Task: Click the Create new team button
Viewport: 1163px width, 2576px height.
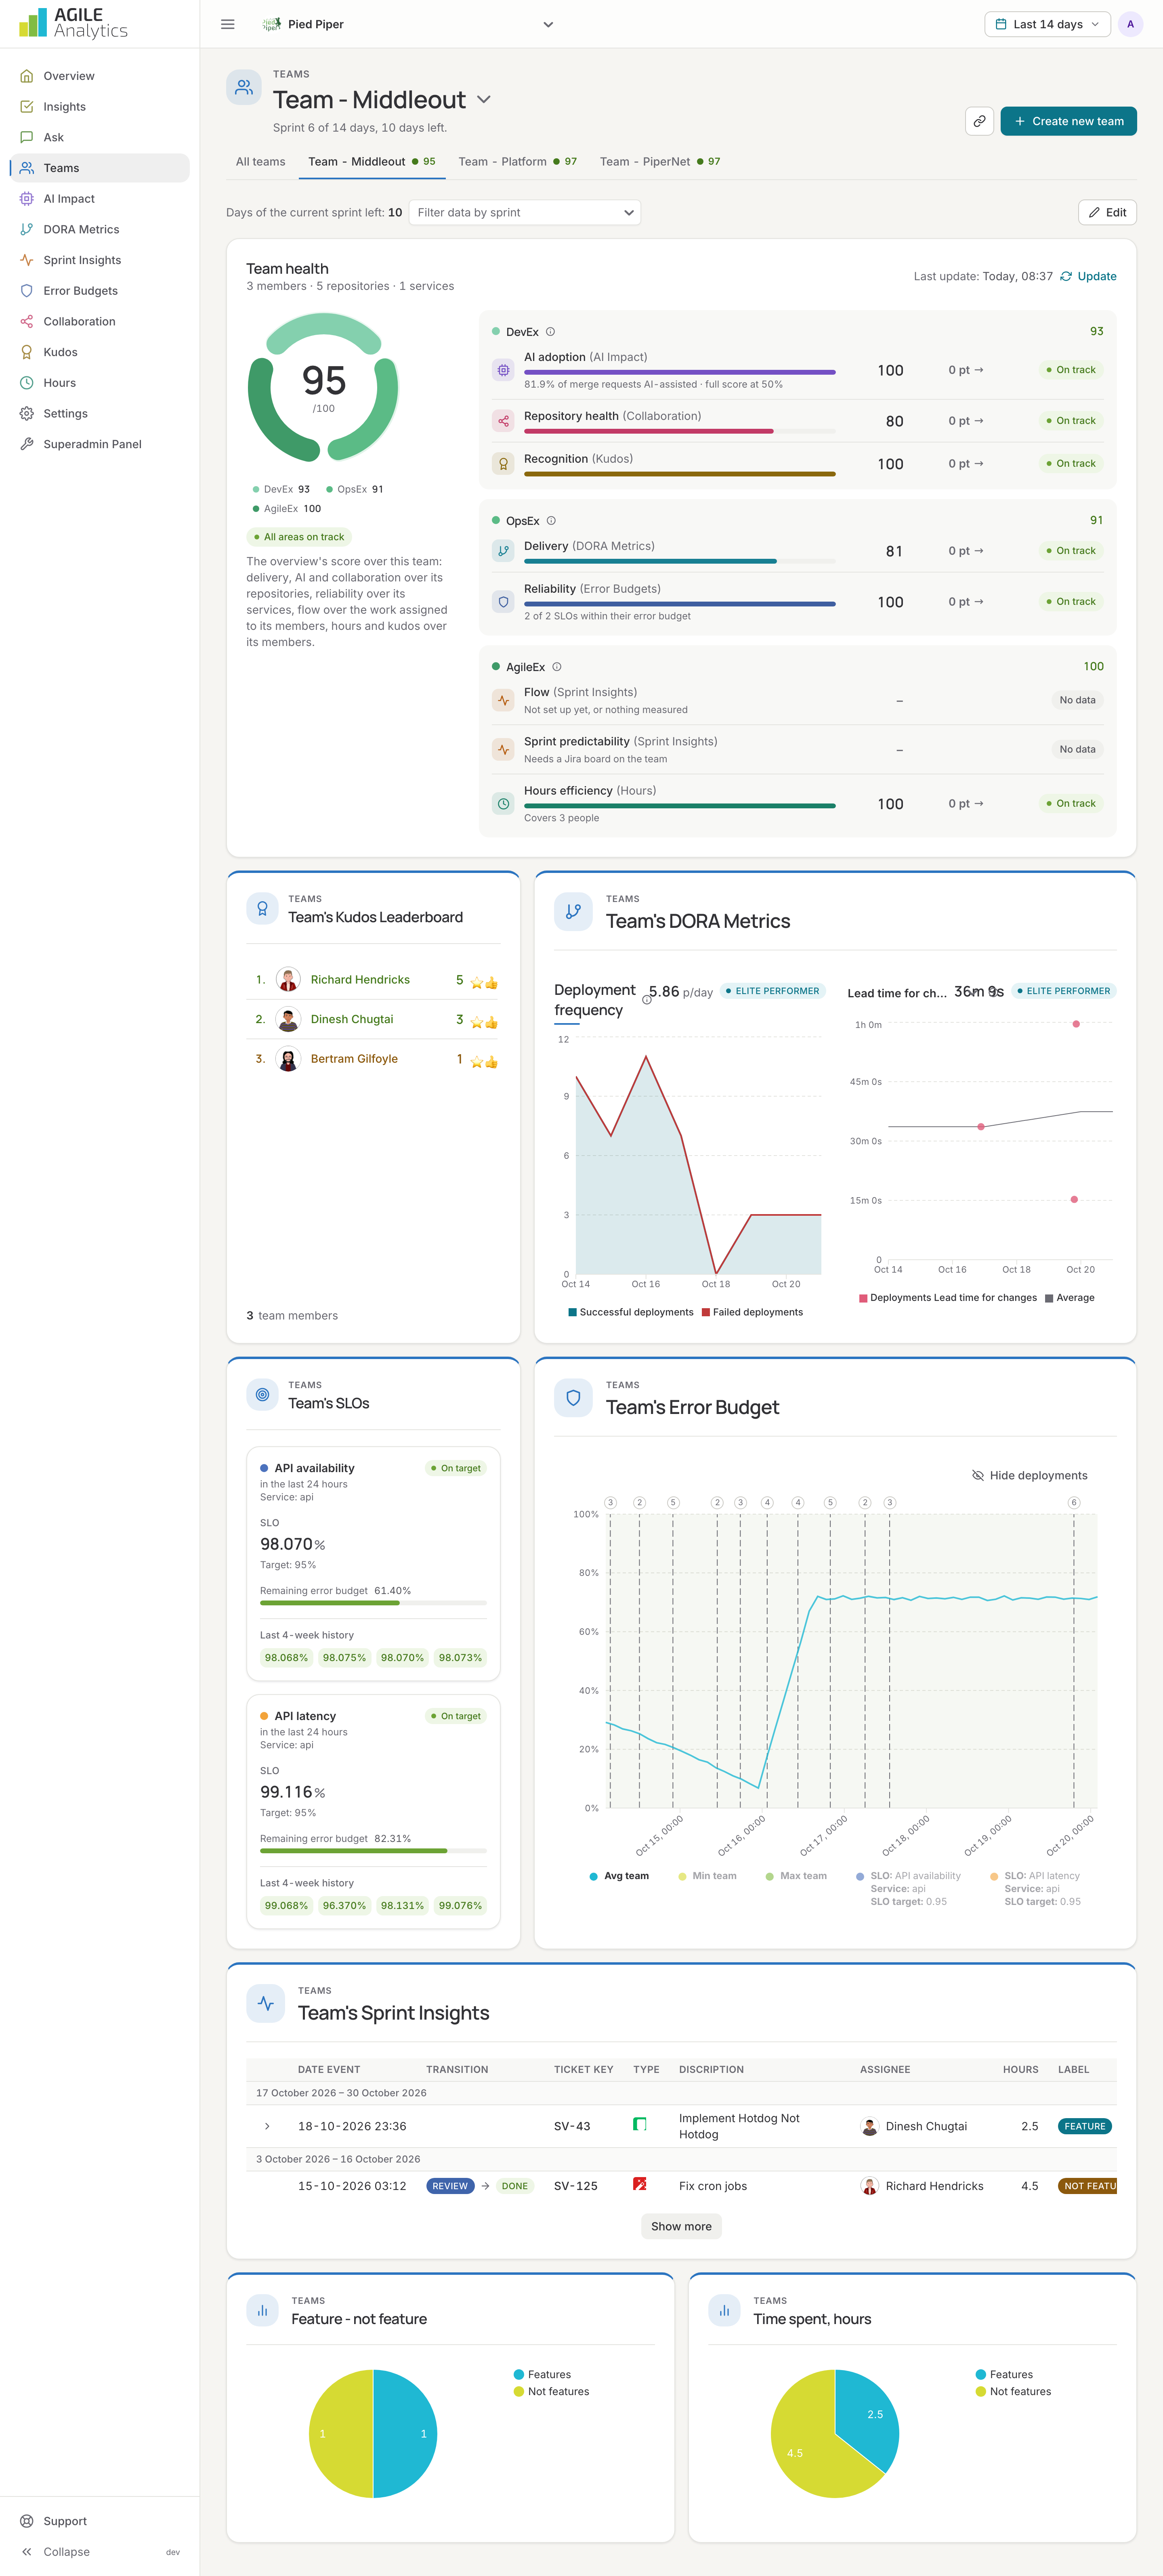Action: click(x=1068, y=121)
